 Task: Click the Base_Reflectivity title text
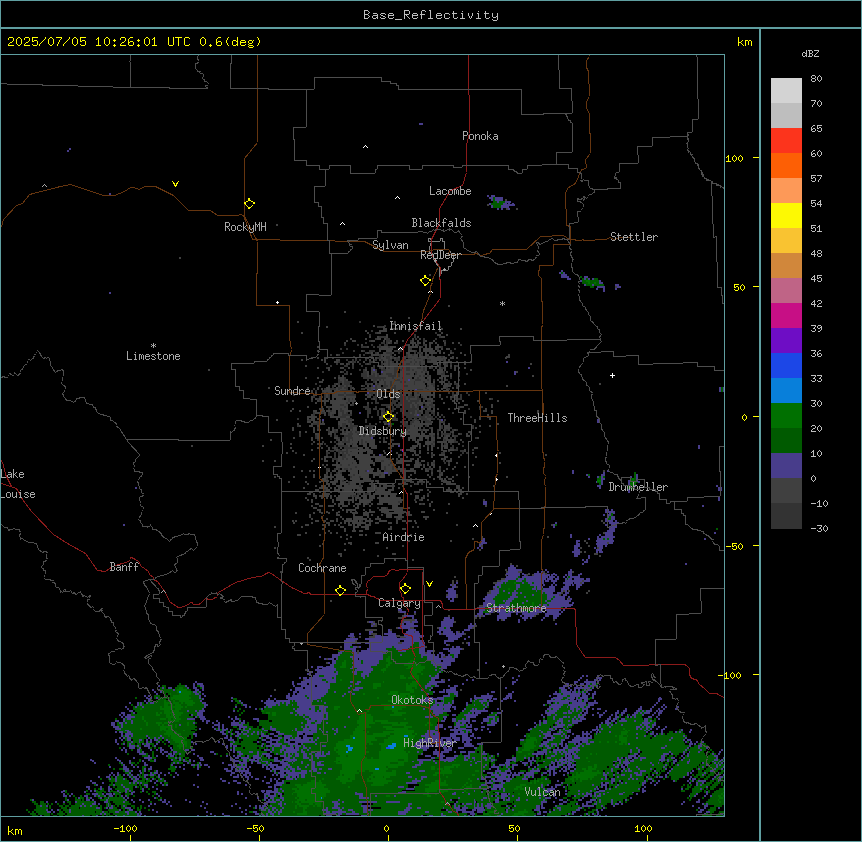[x=431, y=15]
